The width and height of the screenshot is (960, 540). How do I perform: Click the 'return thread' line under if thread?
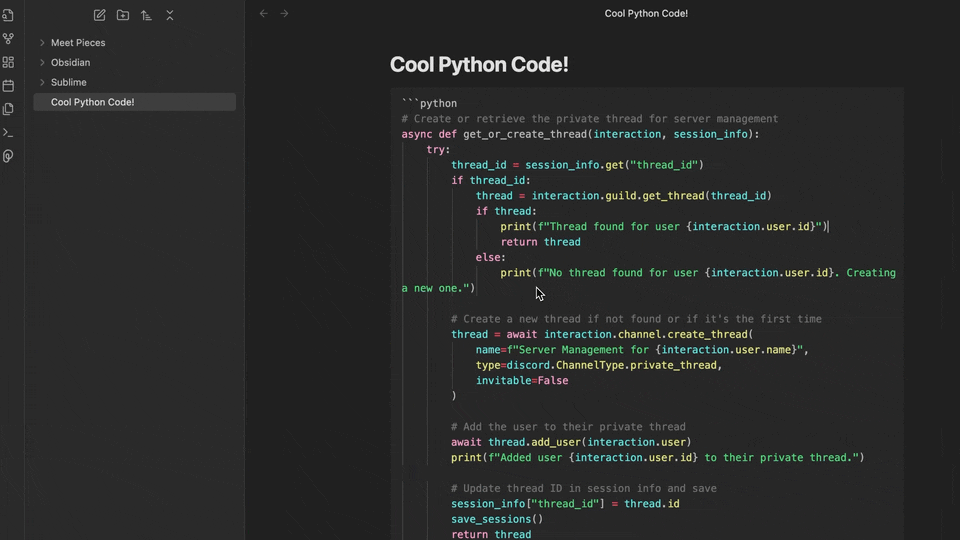click(541, 242)
